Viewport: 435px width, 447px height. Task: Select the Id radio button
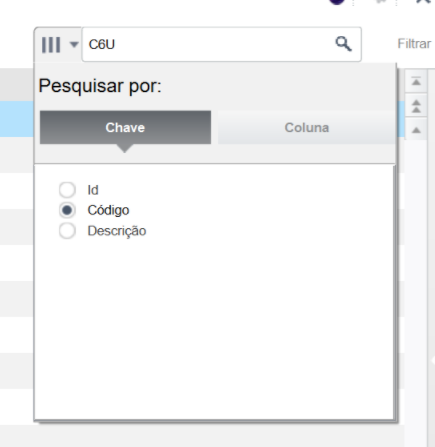click(67, 190)
